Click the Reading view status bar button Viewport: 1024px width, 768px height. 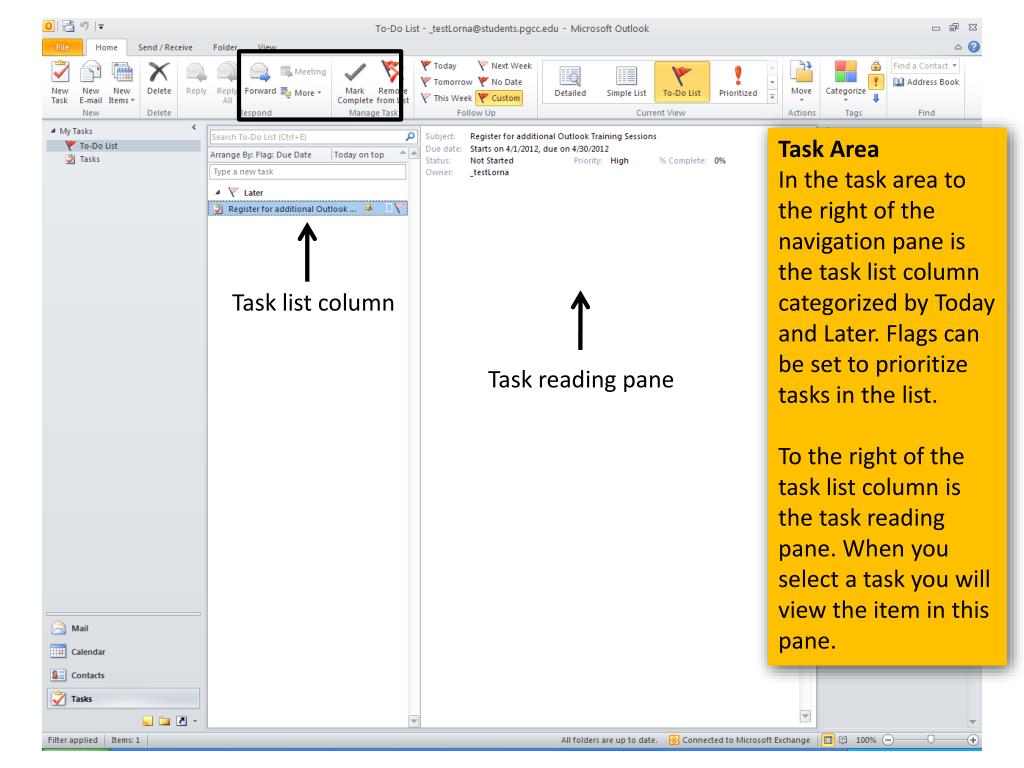pos(842,740)
